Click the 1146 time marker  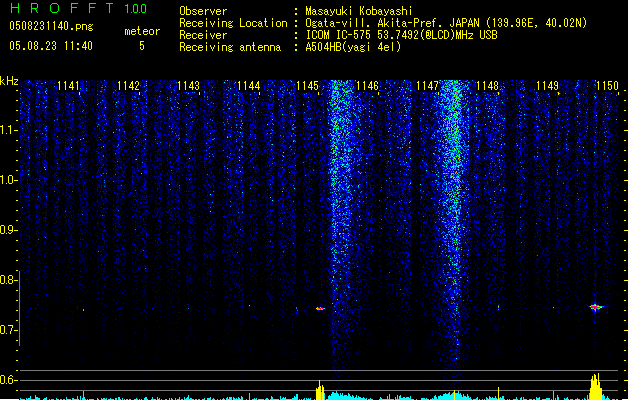(x=367, y=85)
